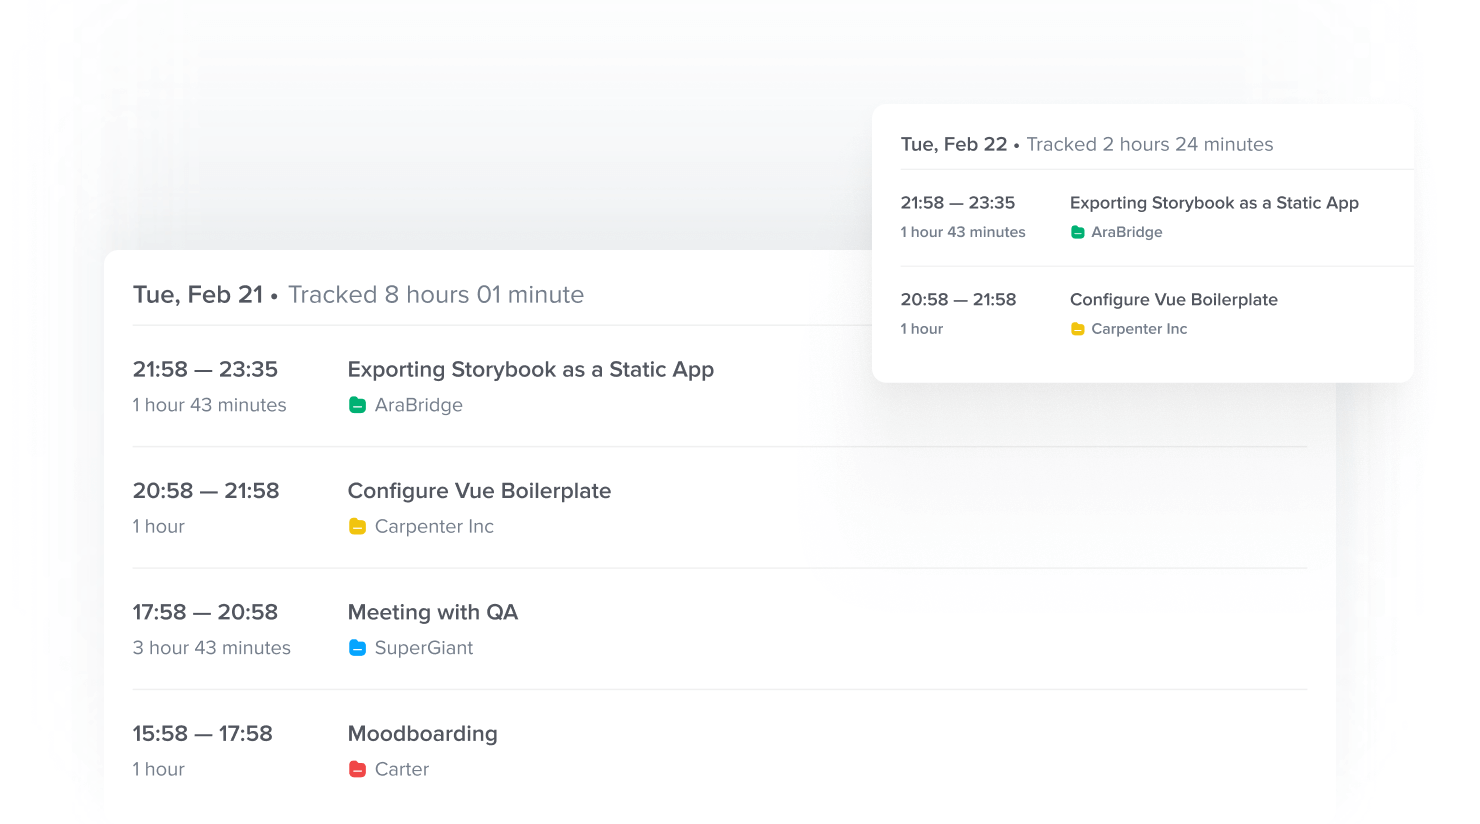Open 'Exporting Storybook as a Static App' in Feb 21 card
Viewport: 1480px width, 824px height.
531,370
